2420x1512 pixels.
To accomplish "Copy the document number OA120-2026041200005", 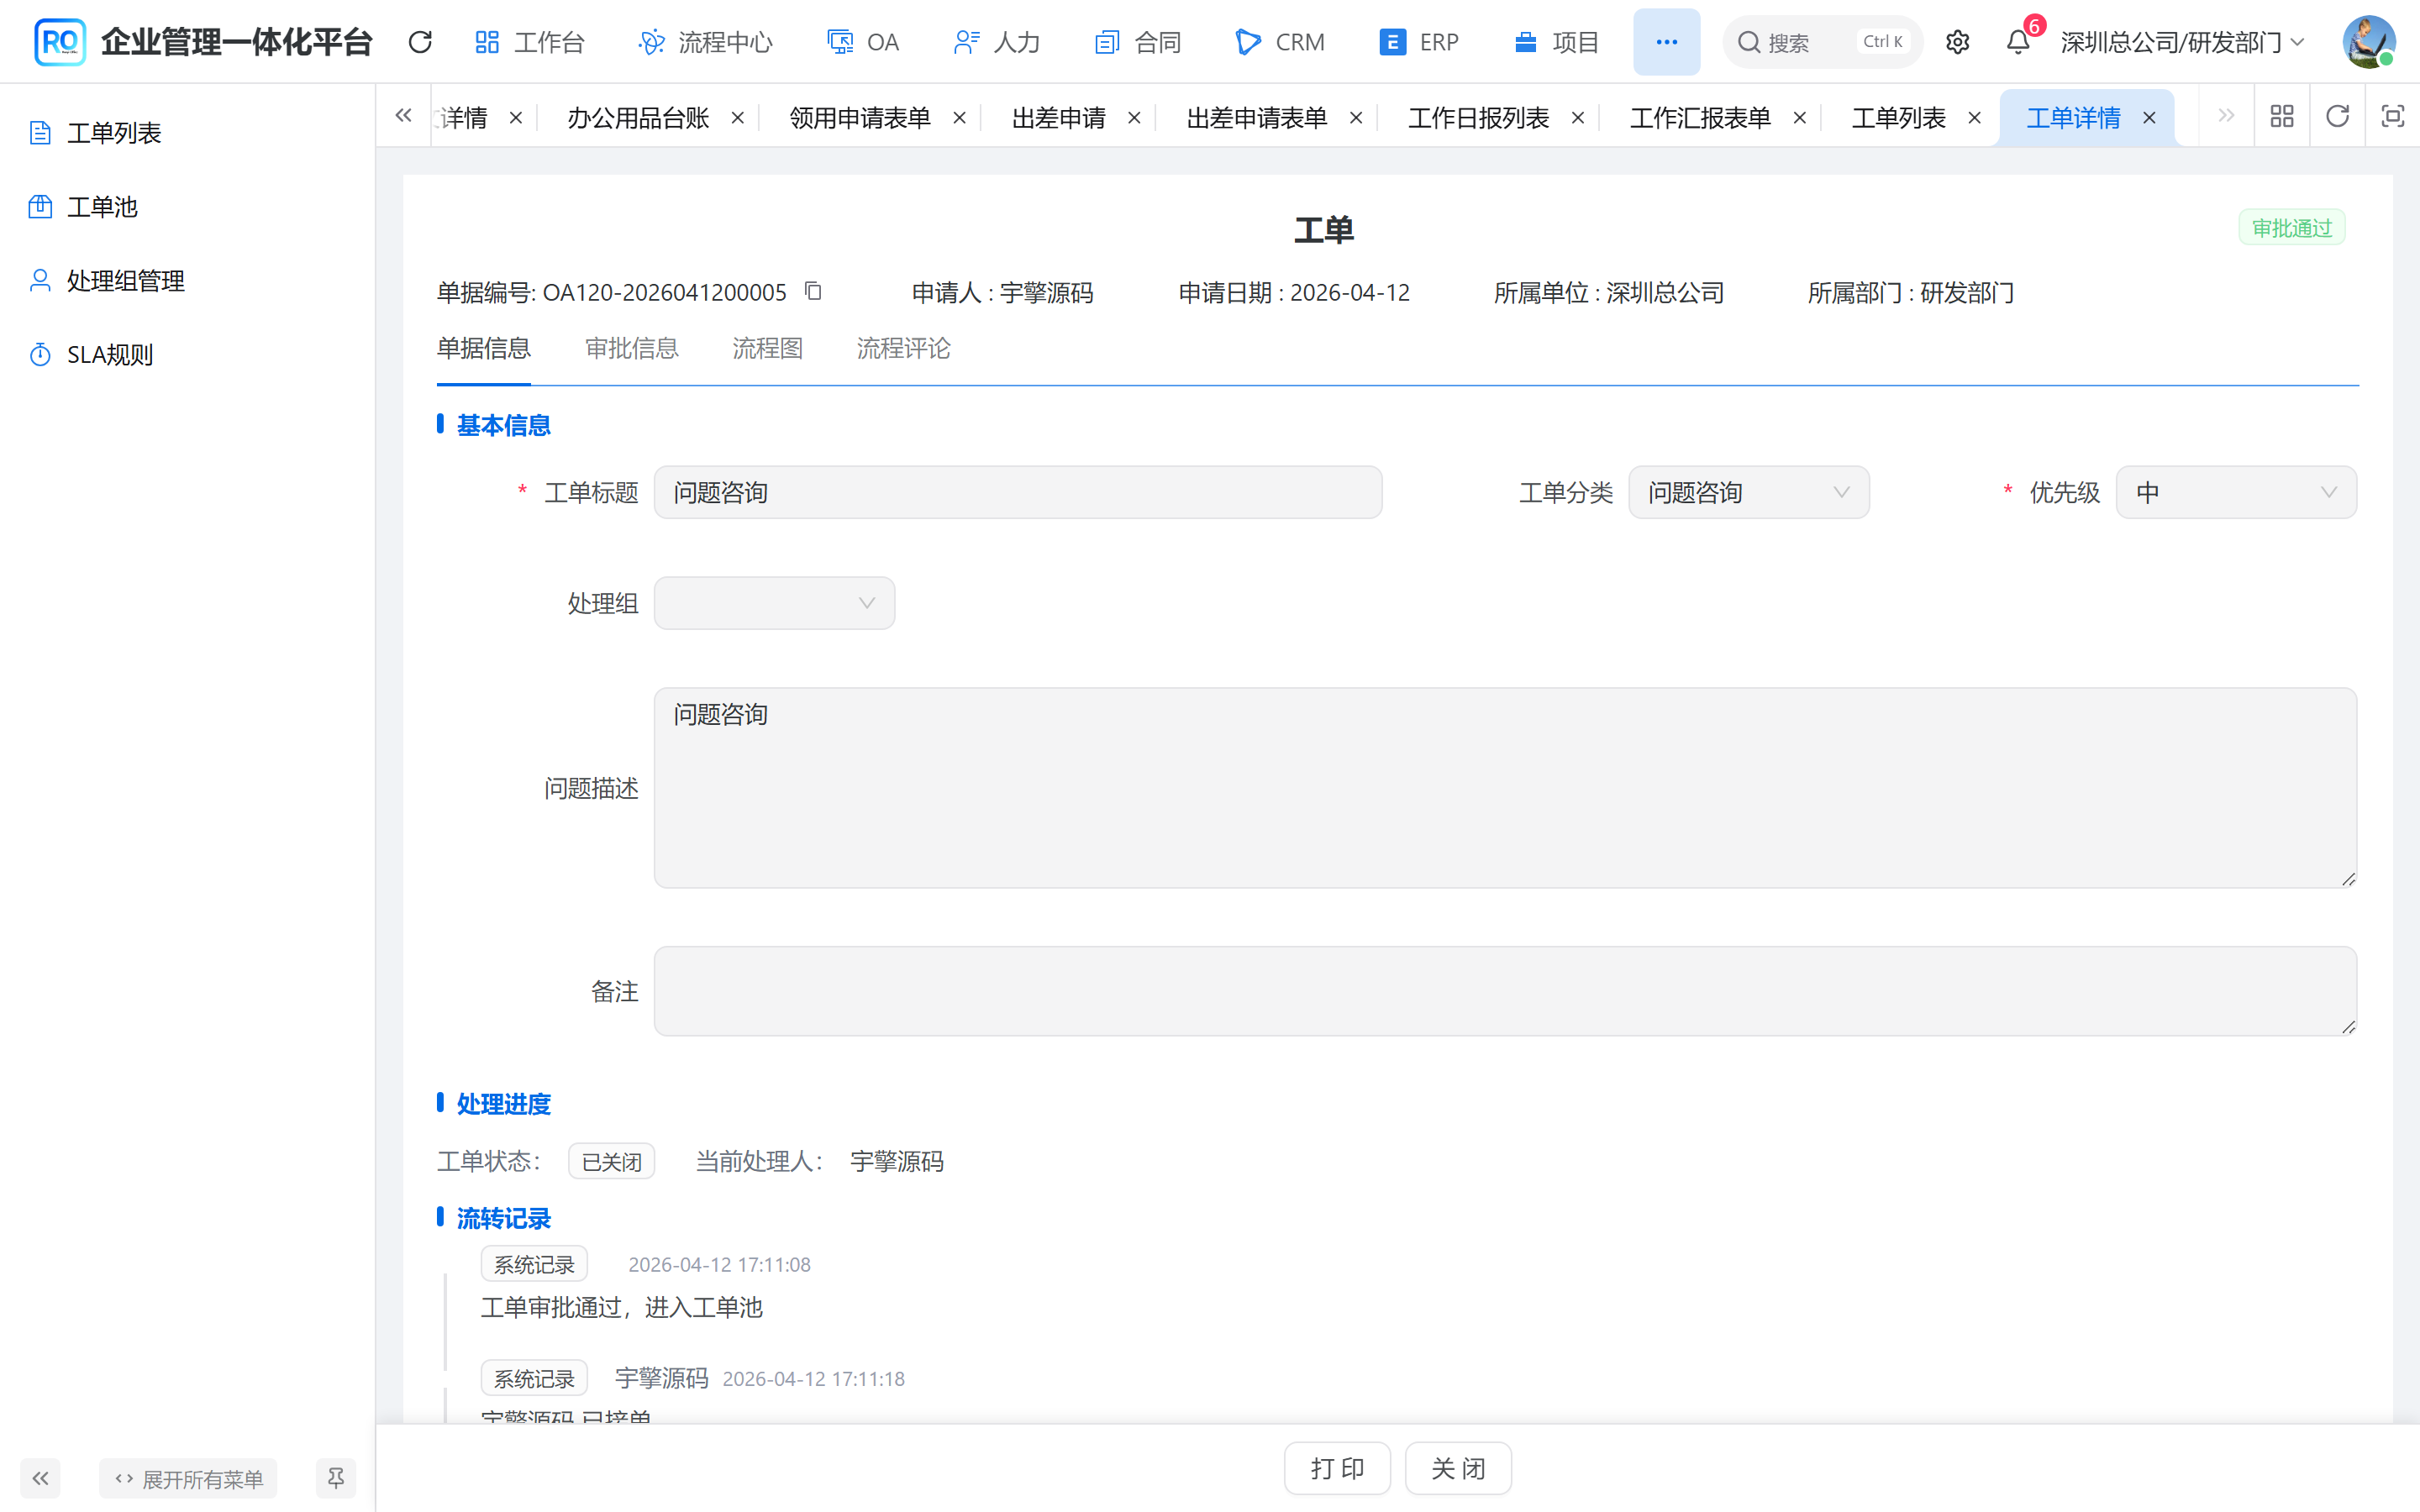I will [x=814, y=291].
